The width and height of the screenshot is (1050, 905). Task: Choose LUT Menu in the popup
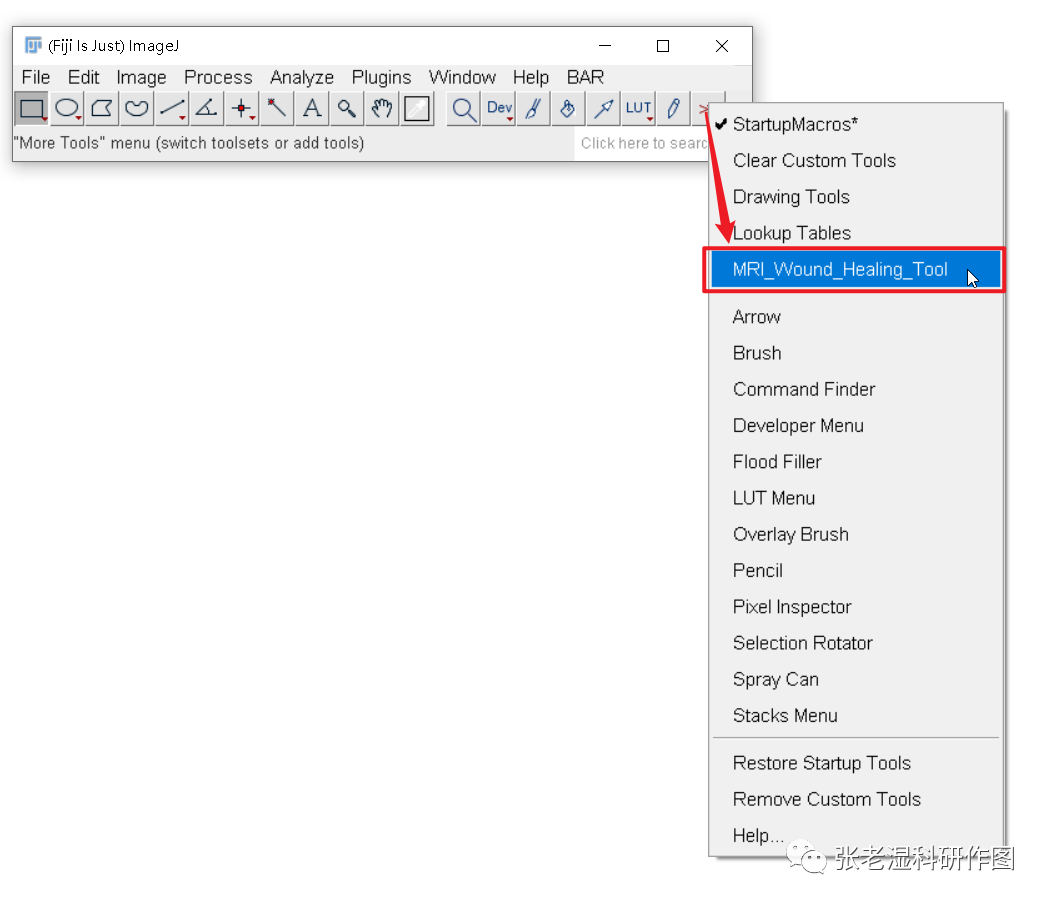[x=856, y=498]
